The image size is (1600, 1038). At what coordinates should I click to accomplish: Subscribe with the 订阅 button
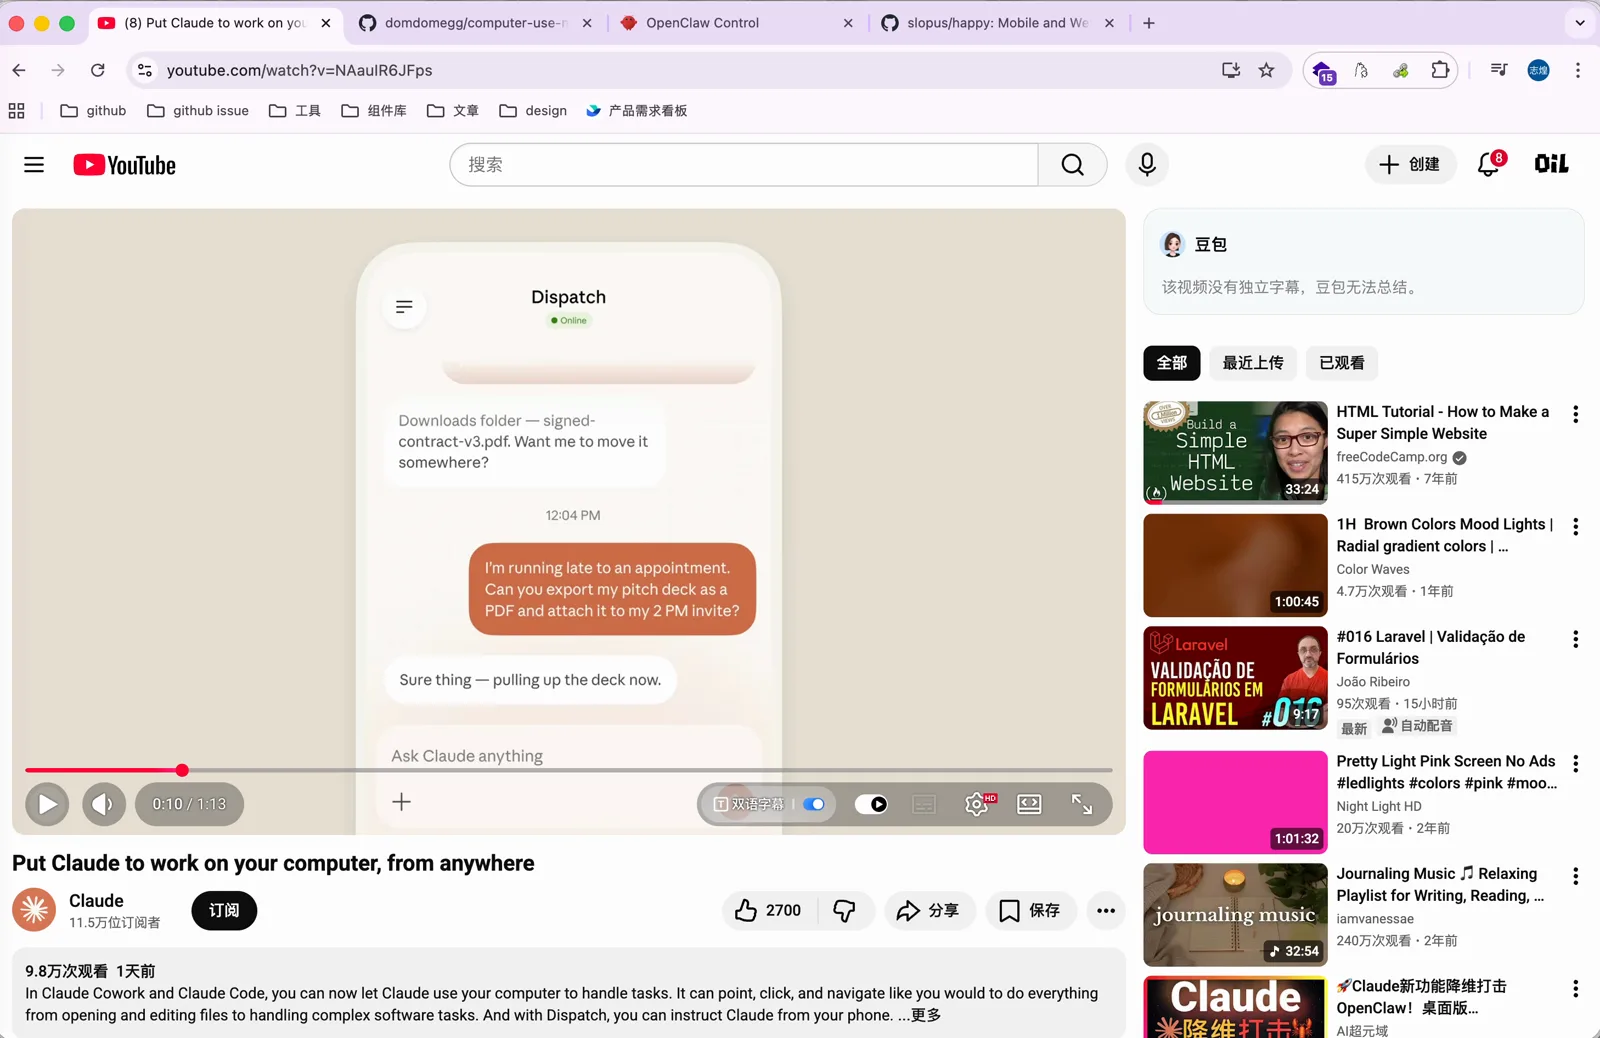click(x=224, y=910)
